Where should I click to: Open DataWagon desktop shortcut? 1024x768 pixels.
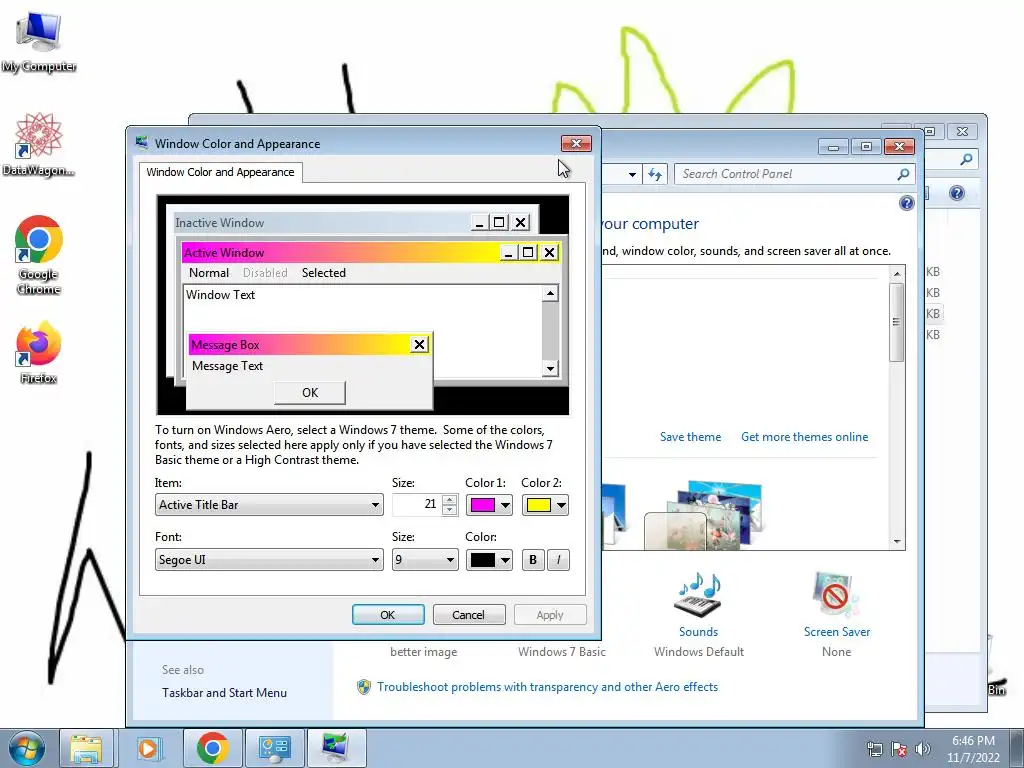39,144
